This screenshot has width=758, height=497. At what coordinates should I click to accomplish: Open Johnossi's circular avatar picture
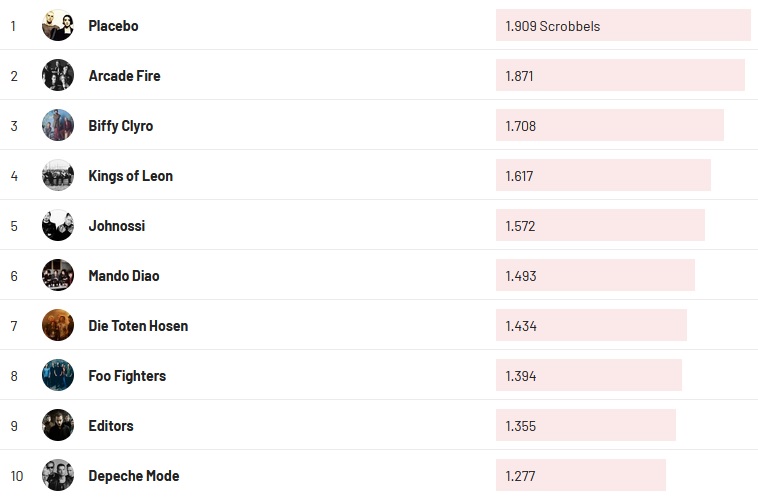(58, 226)
